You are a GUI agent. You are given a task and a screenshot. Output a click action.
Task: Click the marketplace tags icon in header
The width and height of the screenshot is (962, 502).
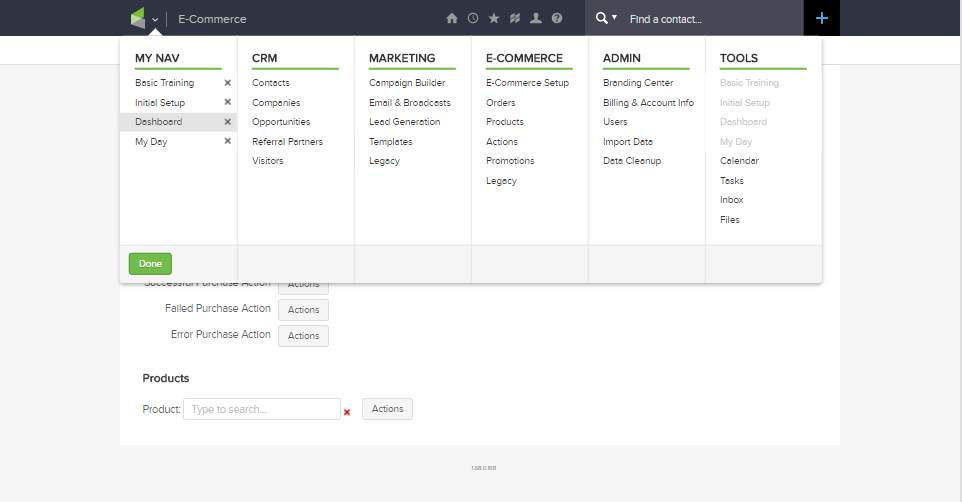515,18
